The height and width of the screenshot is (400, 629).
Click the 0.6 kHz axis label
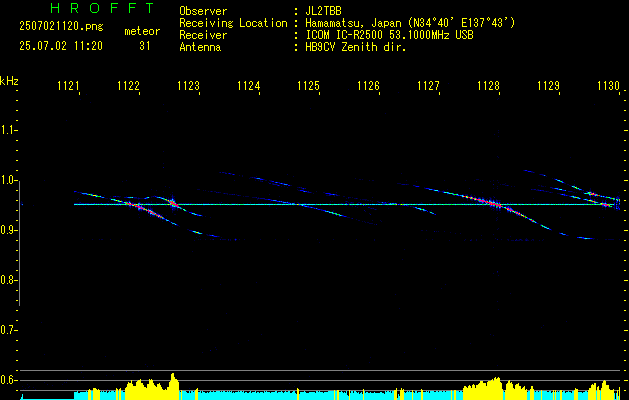pos(8,380)
